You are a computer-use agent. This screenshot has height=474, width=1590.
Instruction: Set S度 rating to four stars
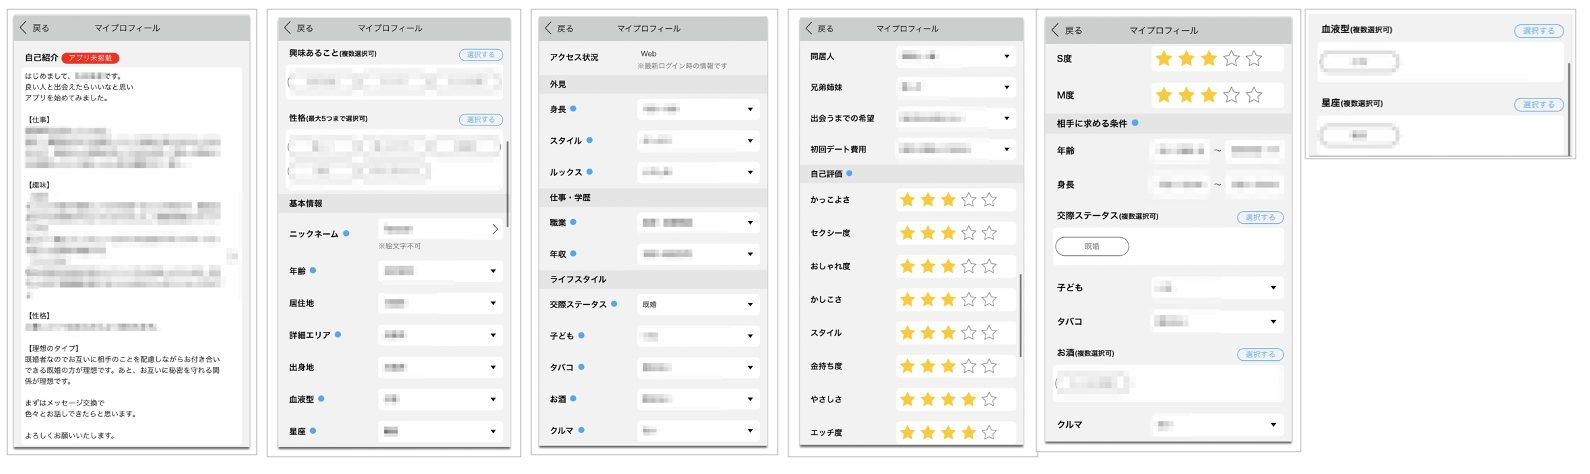[x=1232, y=59]
